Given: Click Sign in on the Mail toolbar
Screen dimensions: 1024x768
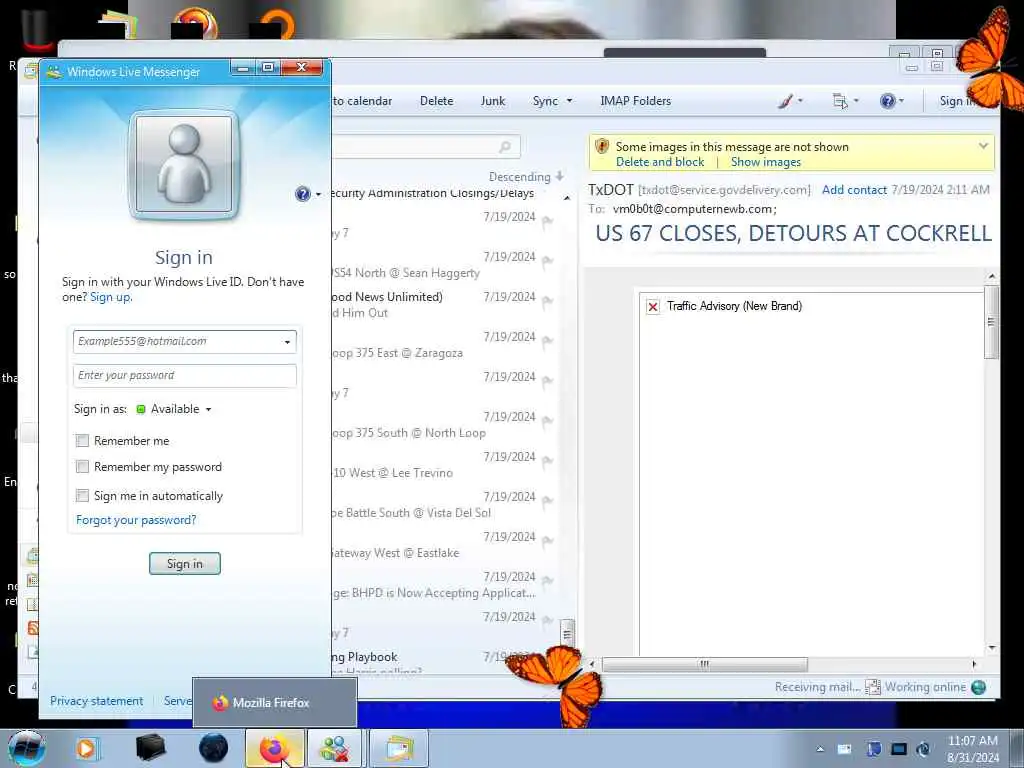Looking at the screenshot, I should [x=958, y=101].
